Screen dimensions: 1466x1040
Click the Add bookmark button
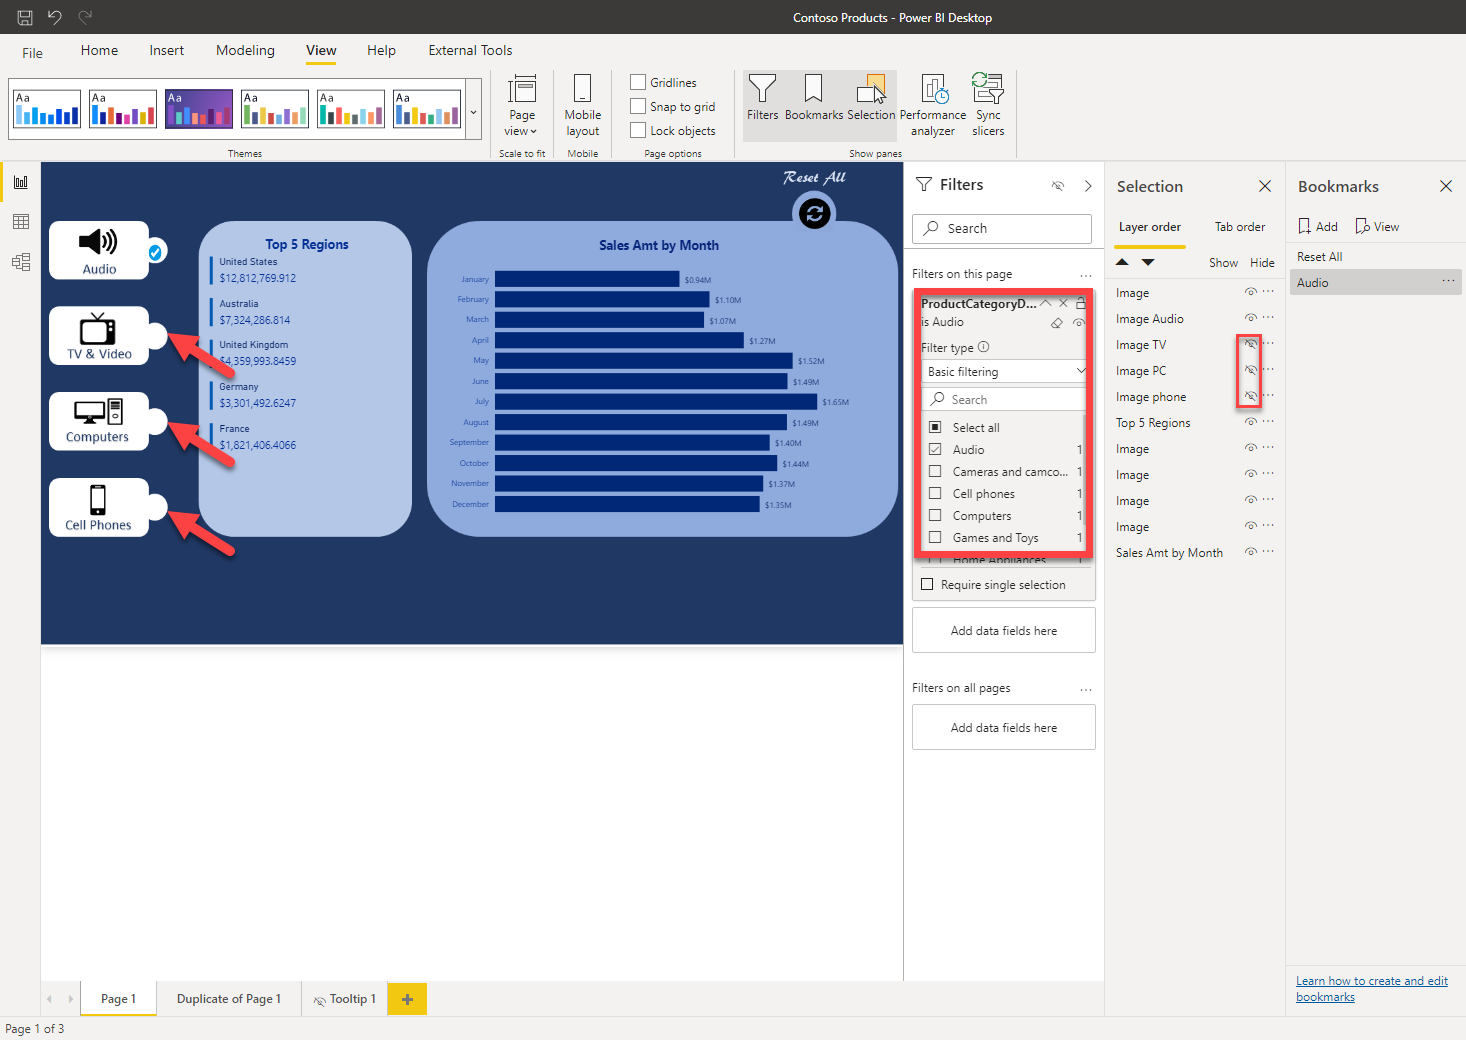(1318, 226)
